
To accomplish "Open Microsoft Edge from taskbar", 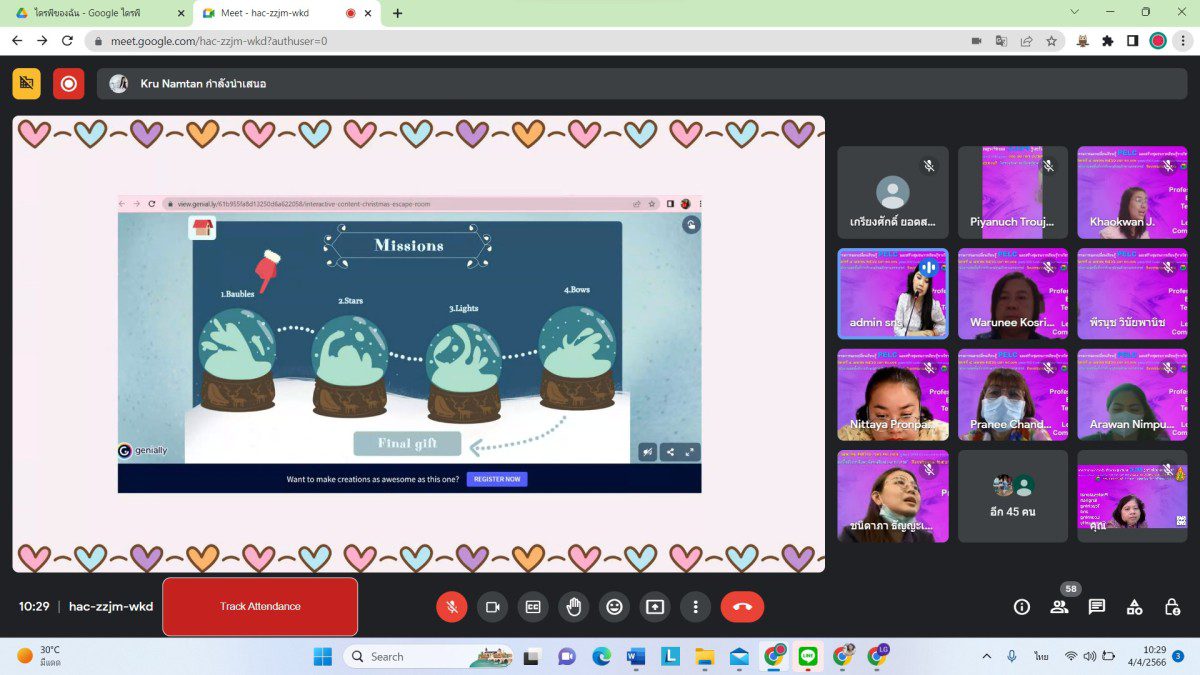I will pos(601,657).
